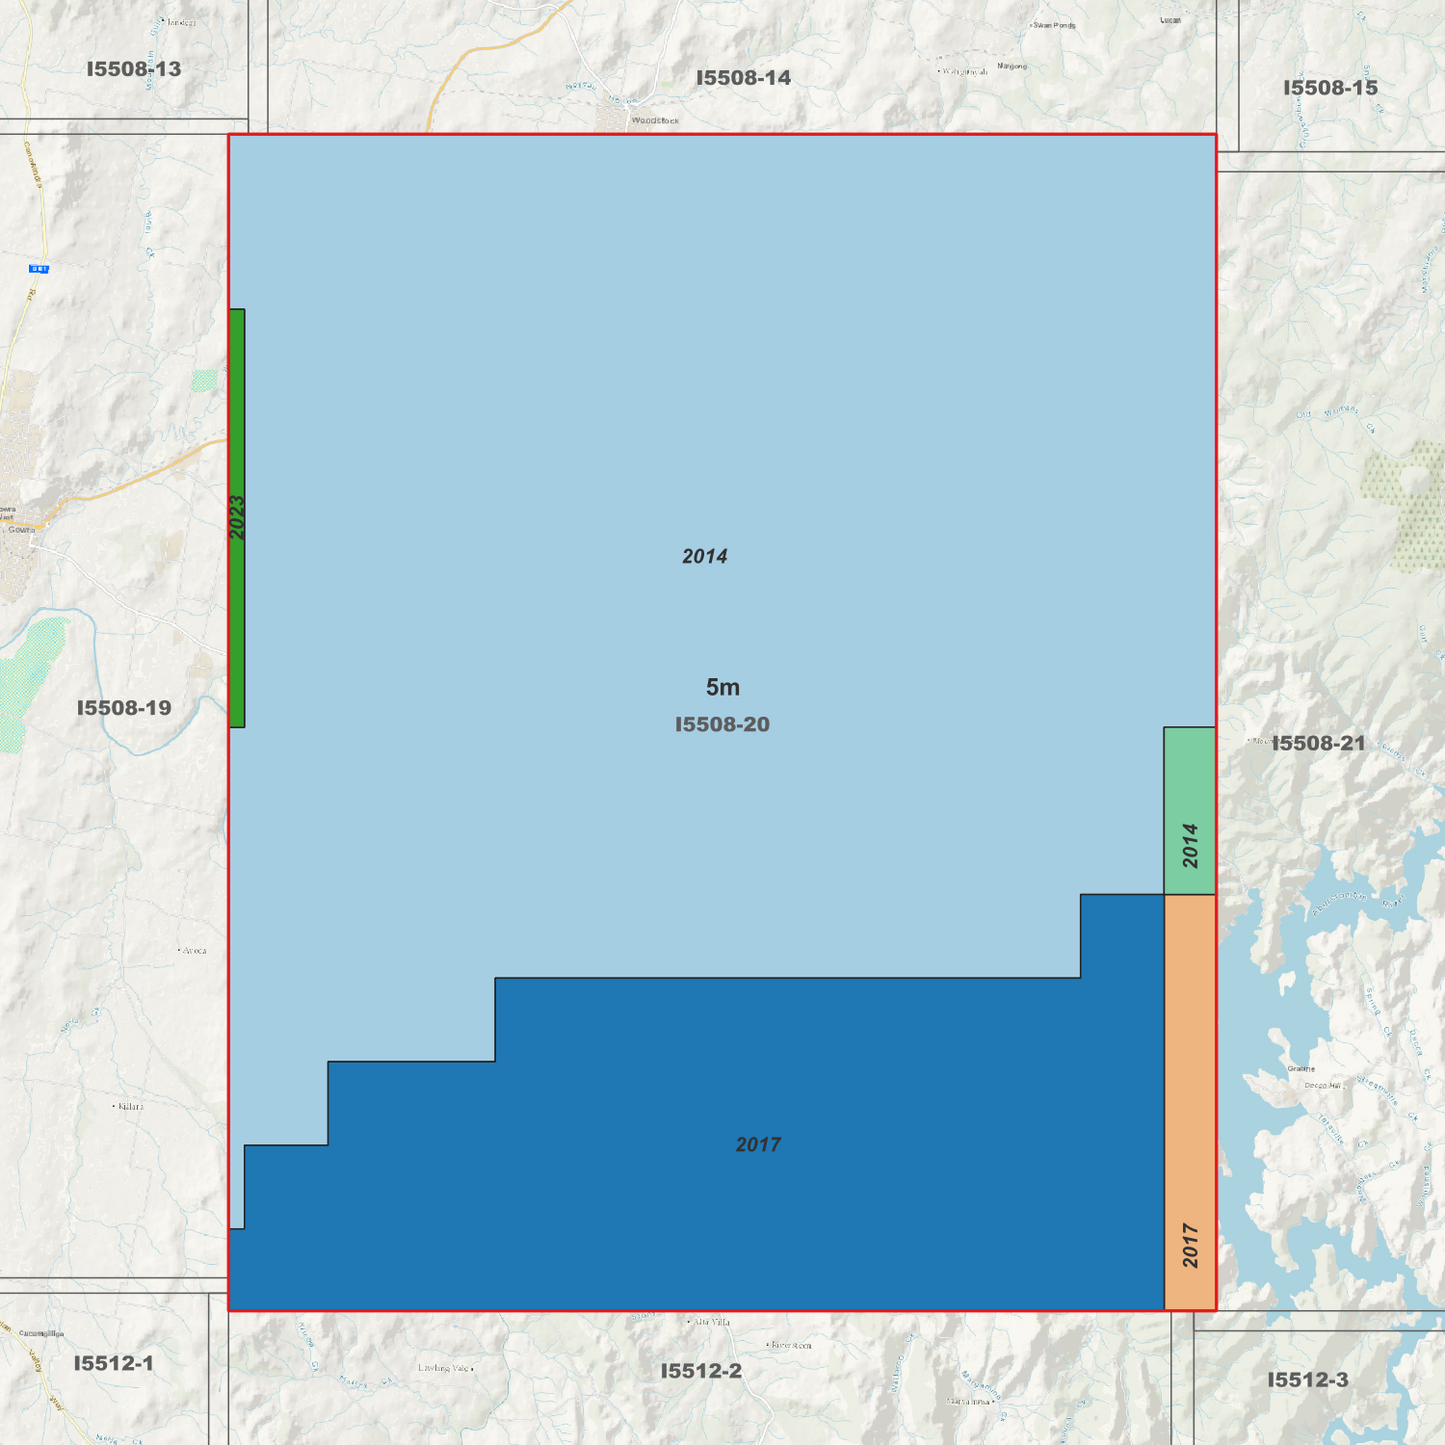Click the I5512-3 tile label
The height and width of the screenshot is (1445, 1445).
click(x=1308, y=1380)
